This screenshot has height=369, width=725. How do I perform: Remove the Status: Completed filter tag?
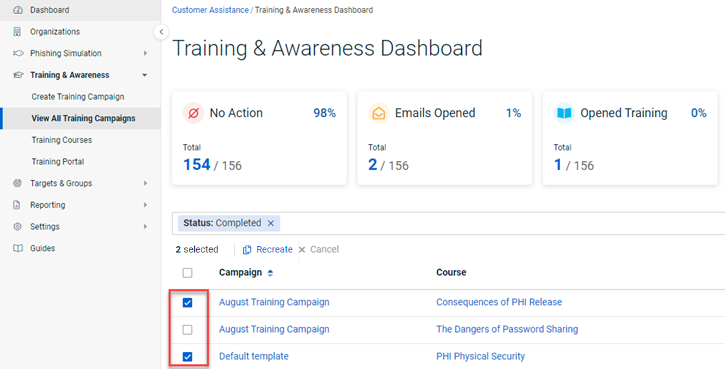point(271,223)
